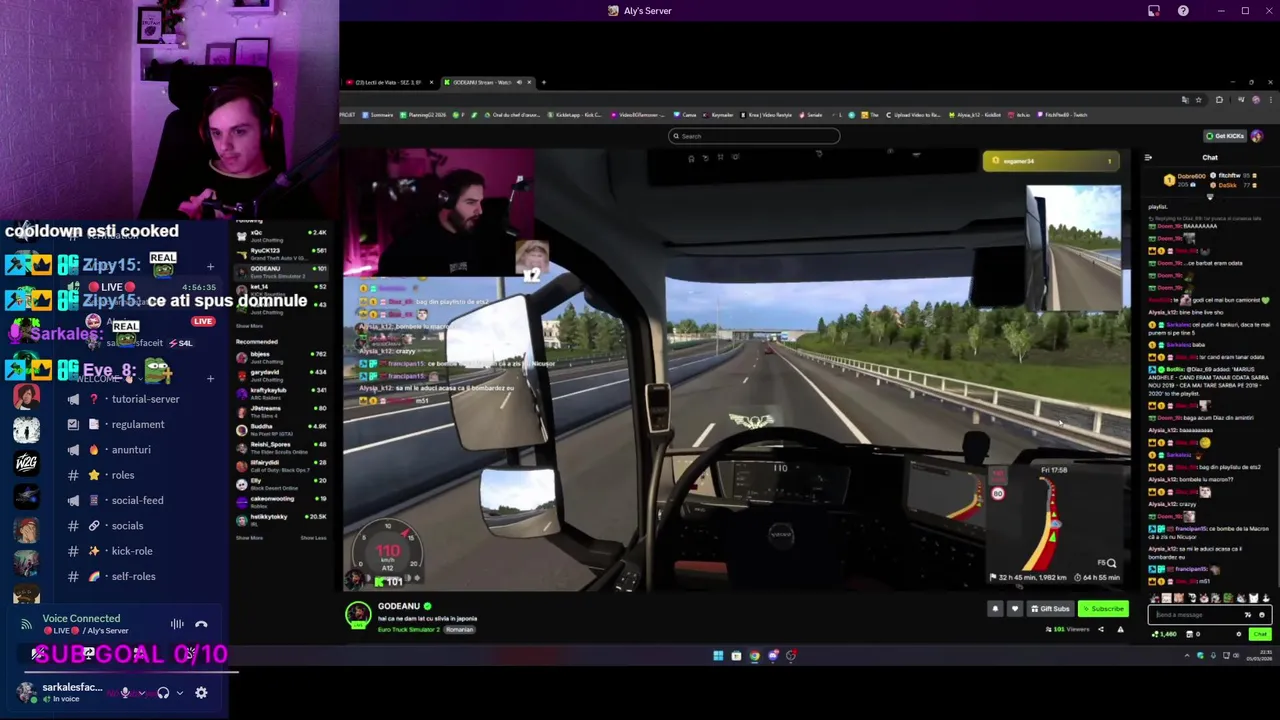Bookmark this page with star icon
This screenshot has width=1280, height=720.
(x=1199, y=100)
